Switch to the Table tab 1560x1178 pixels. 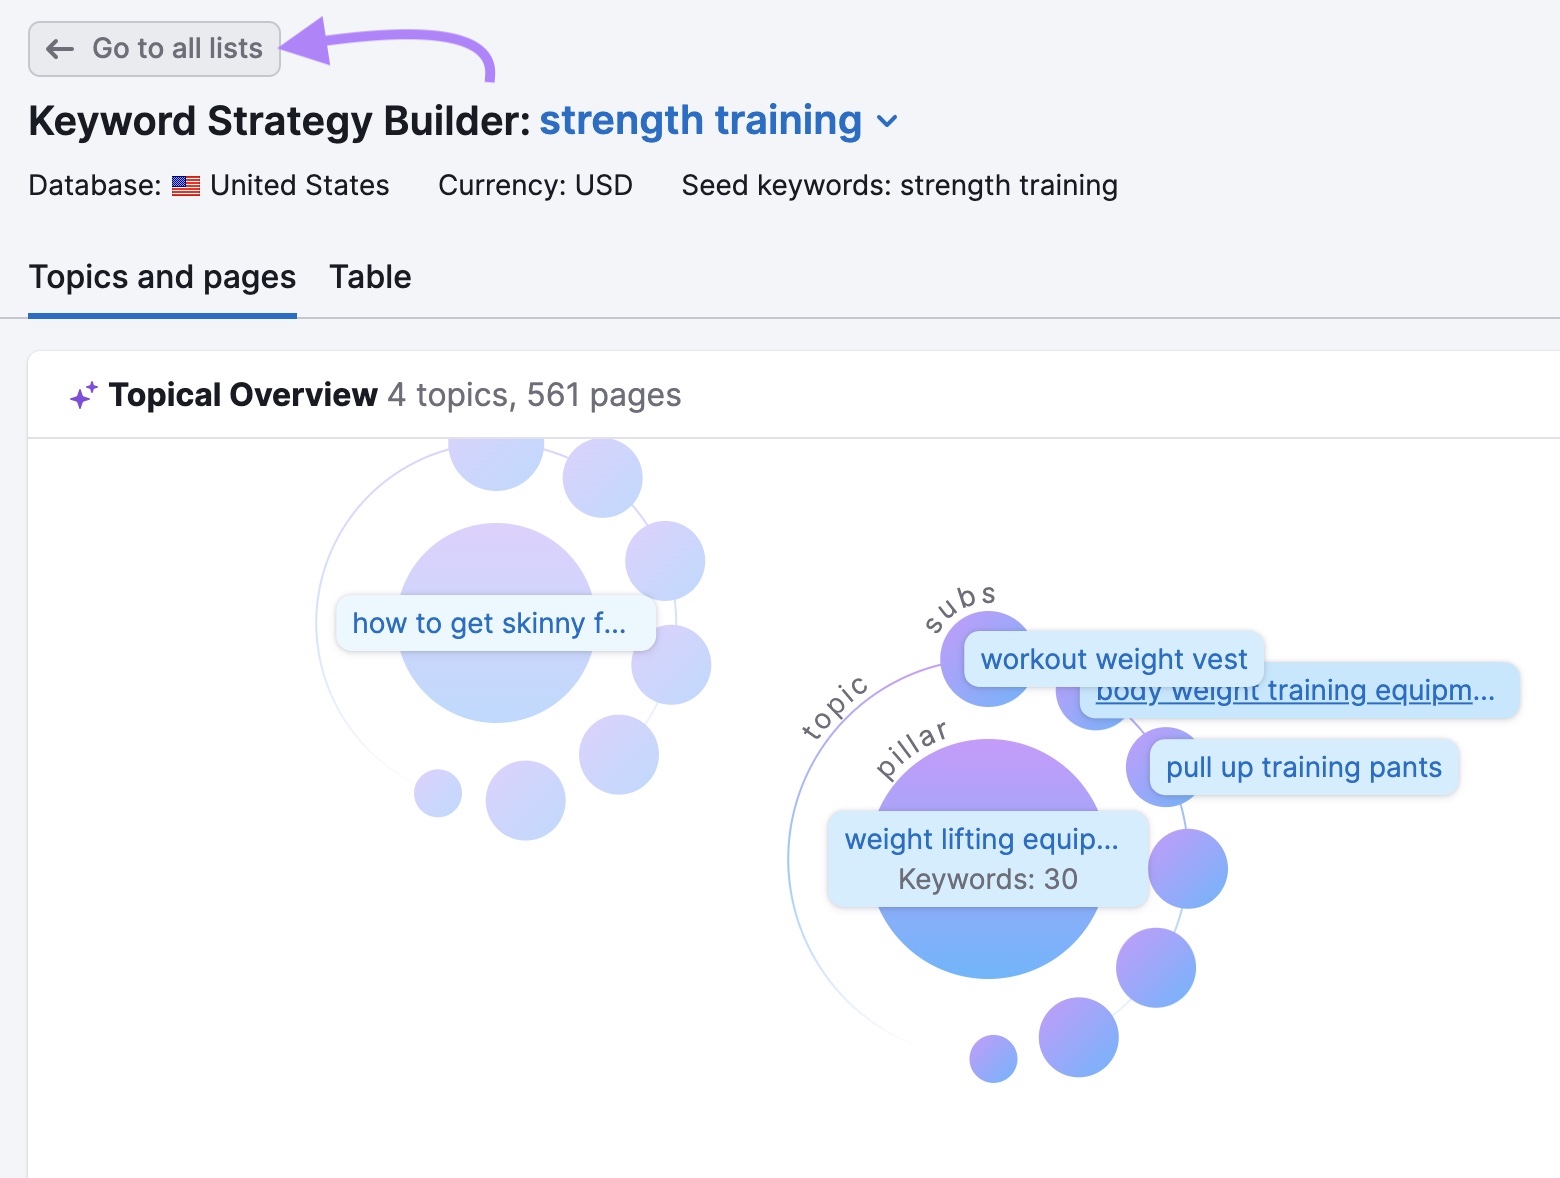point(370,277)
